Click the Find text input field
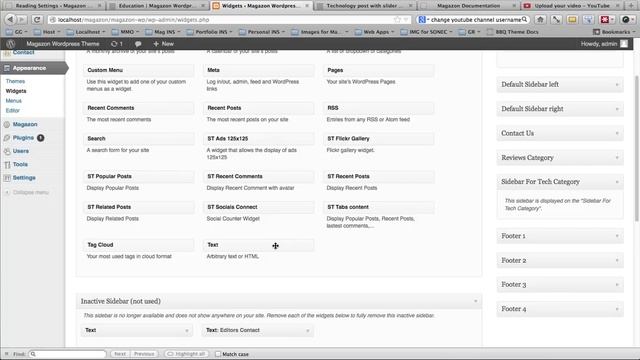The image size is (640, 360). tap(67, 354)
